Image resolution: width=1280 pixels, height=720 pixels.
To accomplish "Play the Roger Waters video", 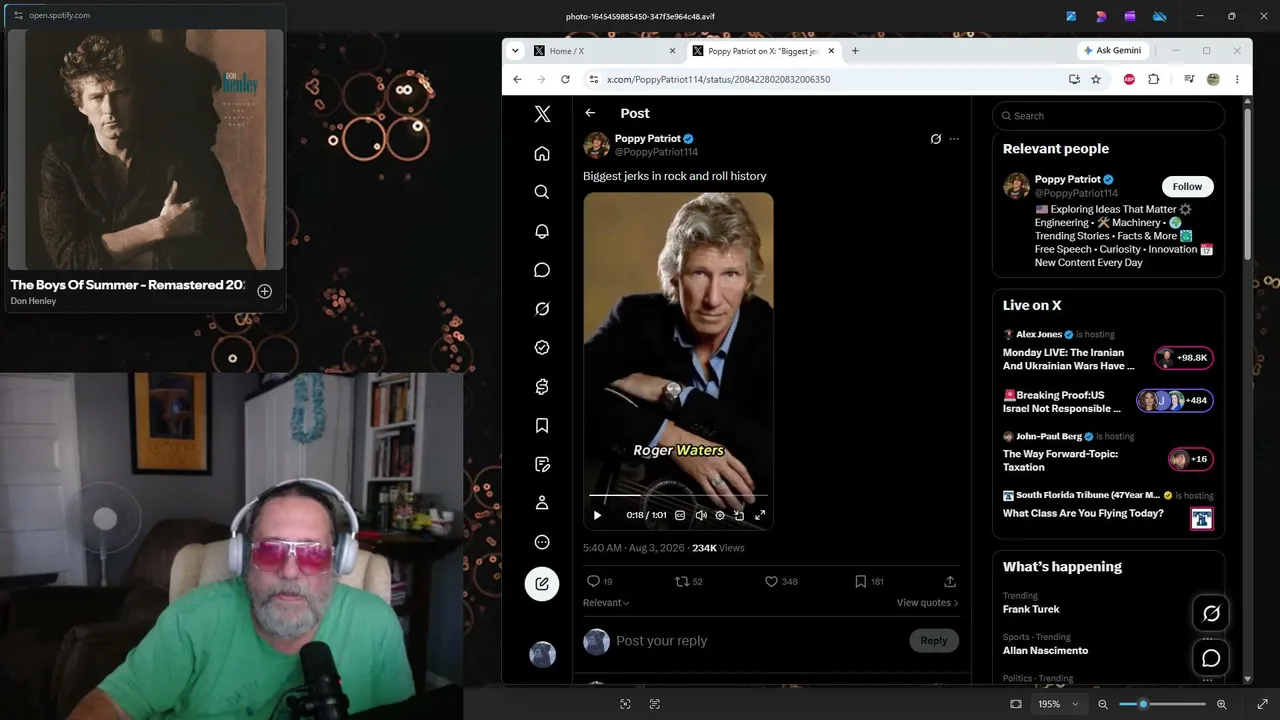I will click(x=597, y=515).
